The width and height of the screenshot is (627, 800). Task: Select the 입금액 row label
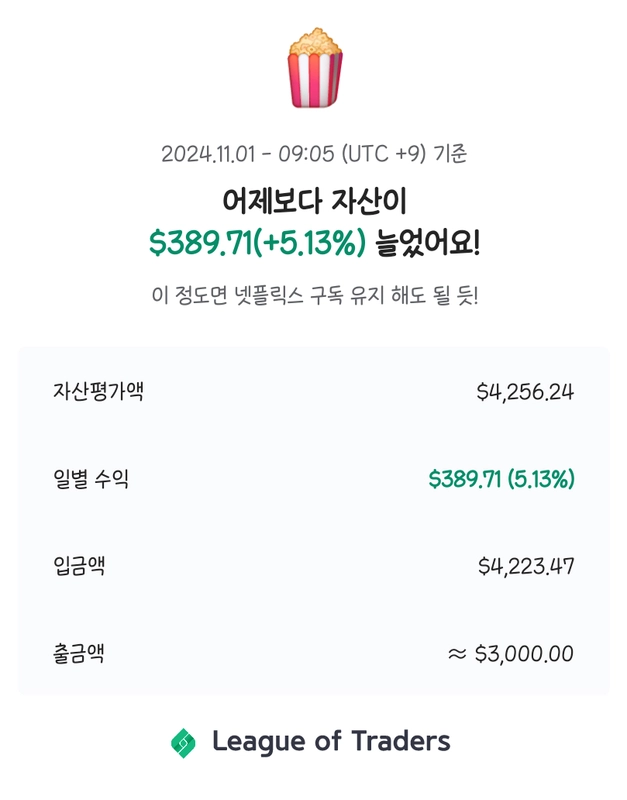(x=79, y=566)
